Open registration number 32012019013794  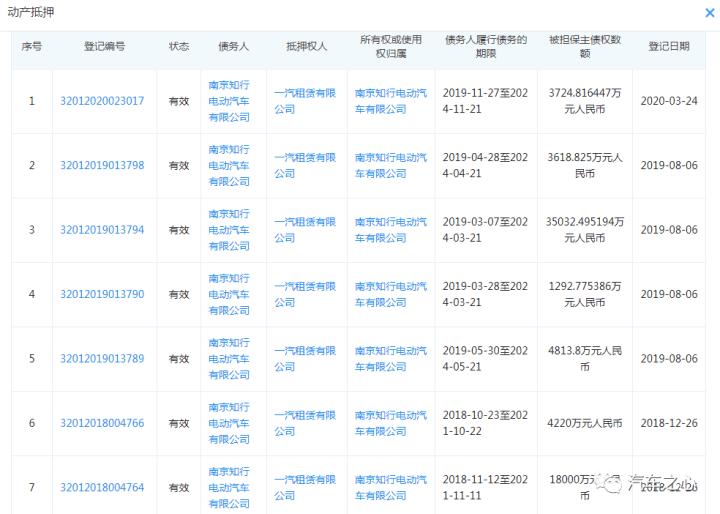pyautogui.click(x=102, y=230)
